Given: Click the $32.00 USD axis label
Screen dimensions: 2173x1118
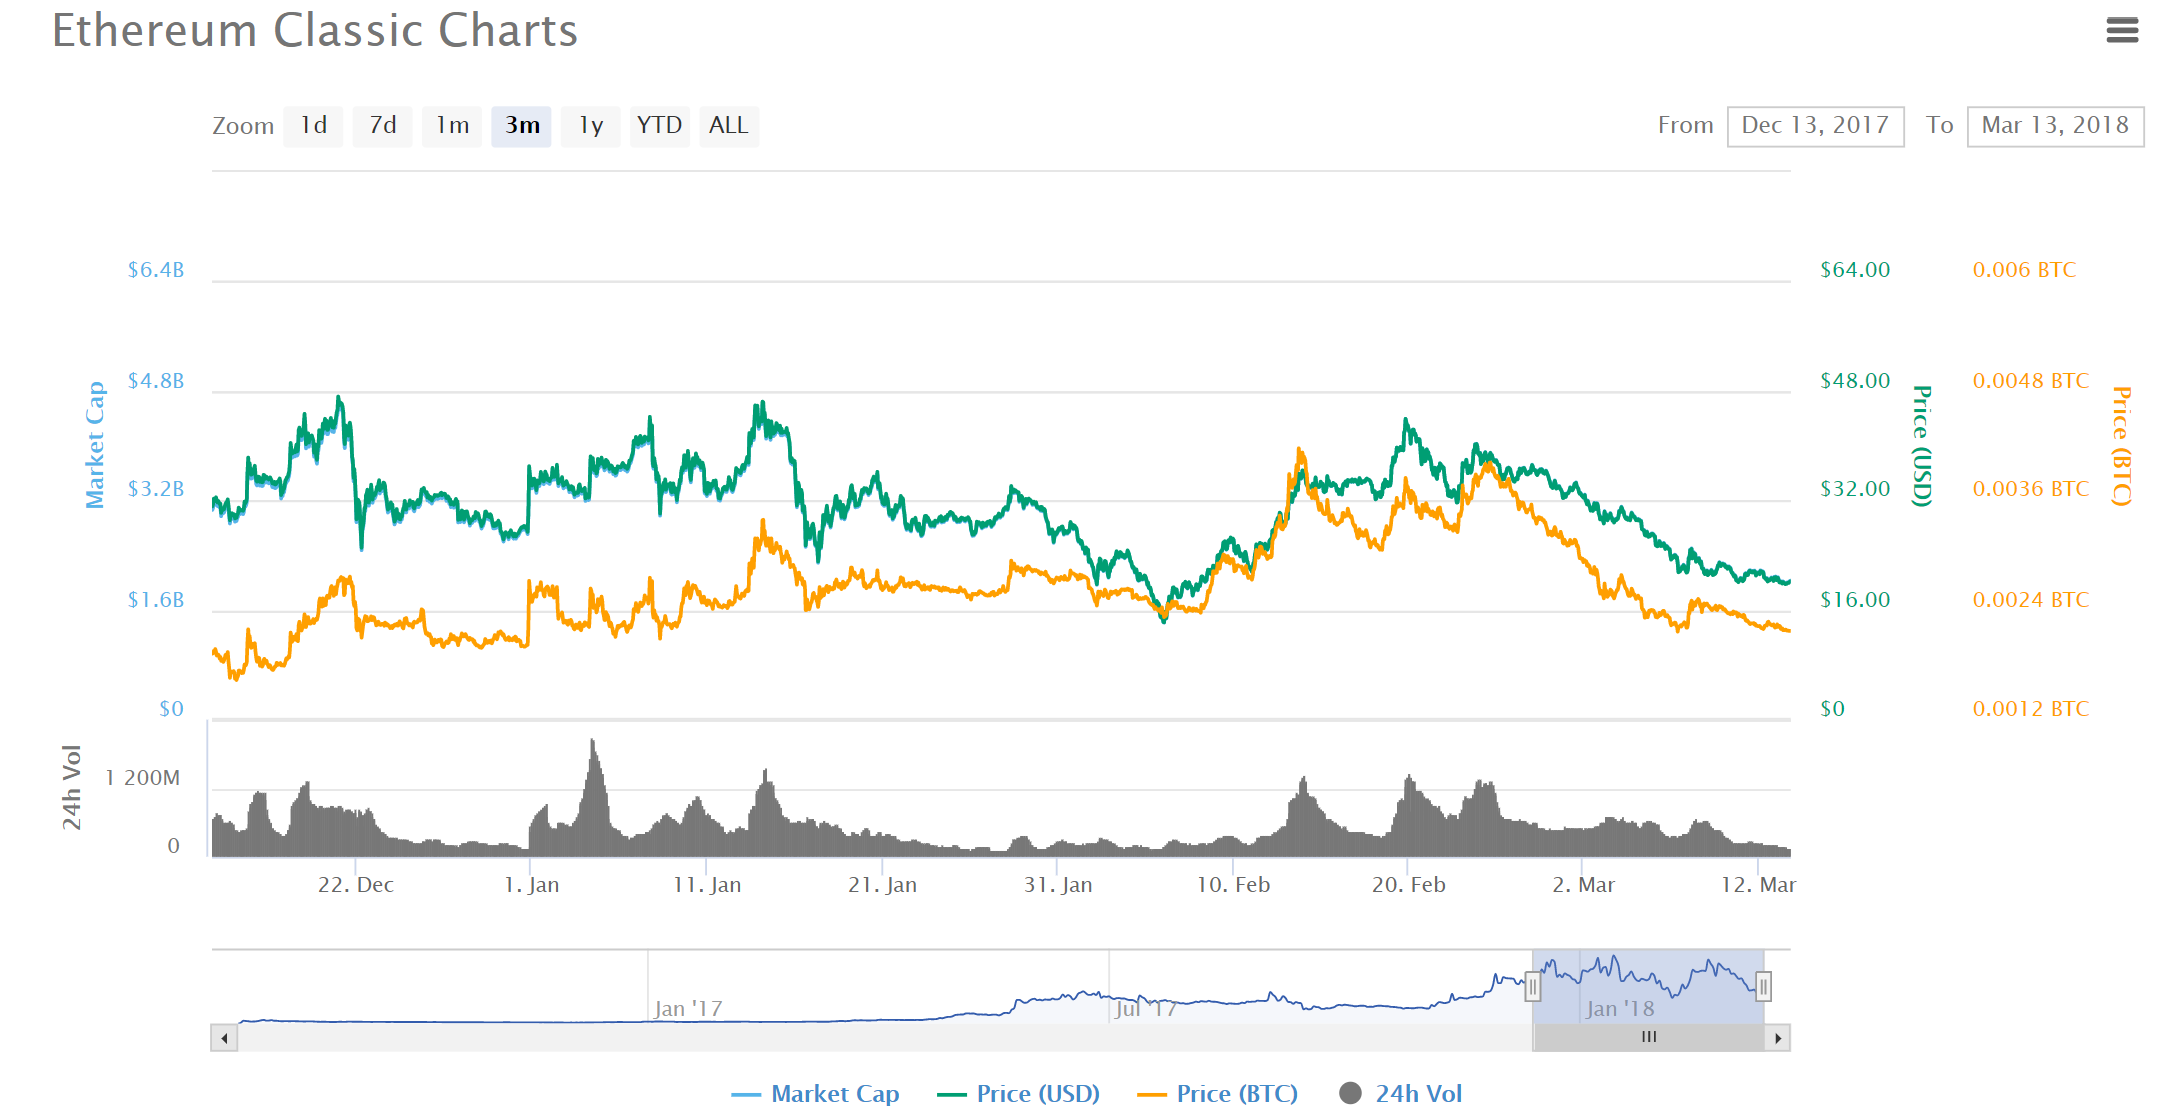Looking at the screenshot, I should coord(1855,489).
